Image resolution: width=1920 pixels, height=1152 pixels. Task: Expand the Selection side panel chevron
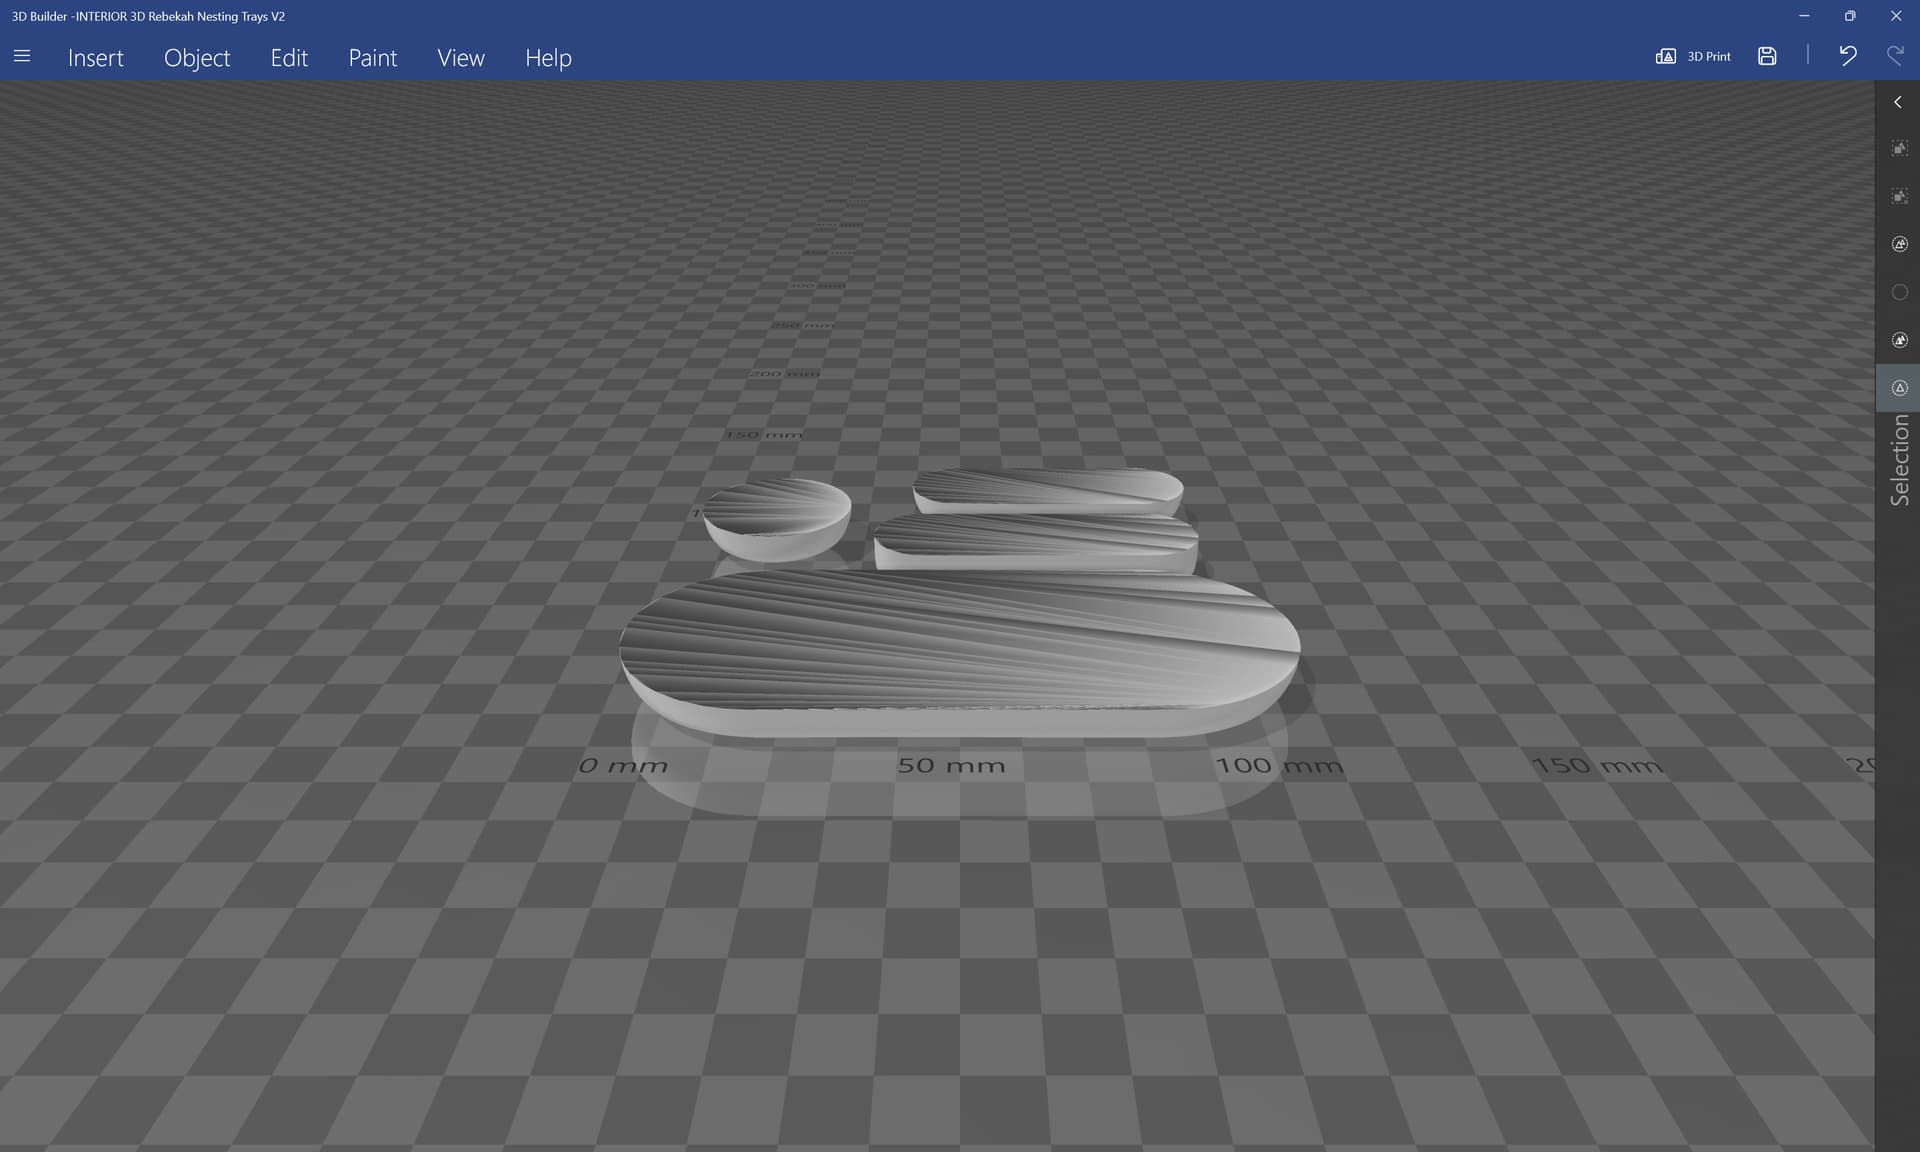click(1897, 102)
